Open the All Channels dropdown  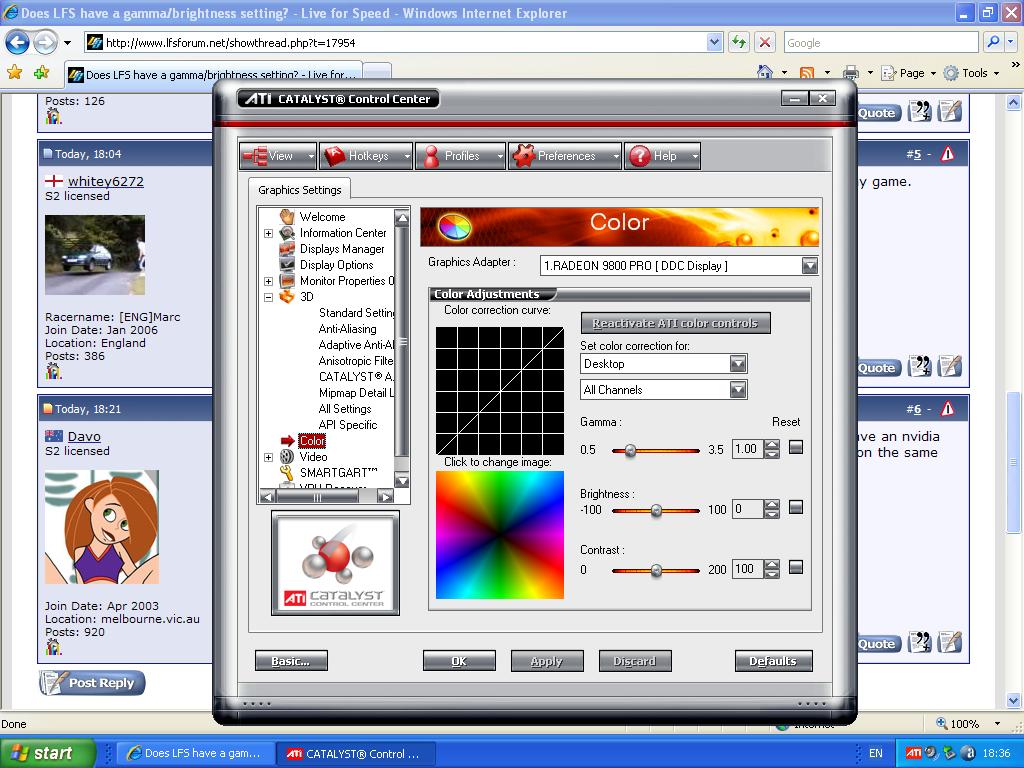(738, 390)
